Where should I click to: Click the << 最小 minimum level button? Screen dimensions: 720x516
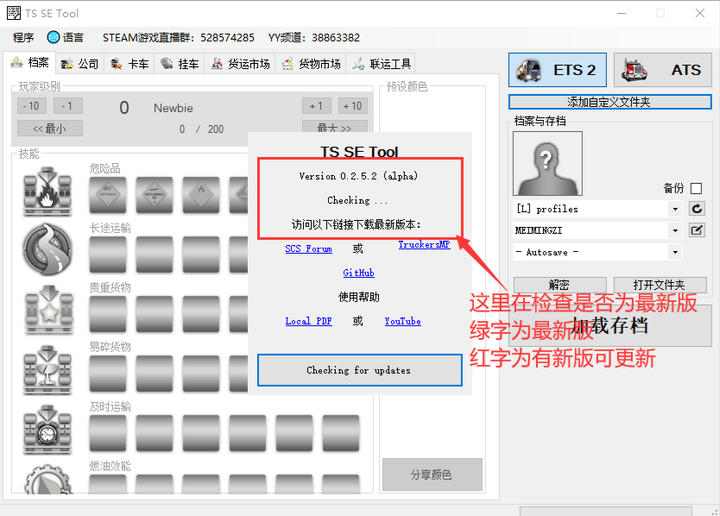[x=50, y=129]
